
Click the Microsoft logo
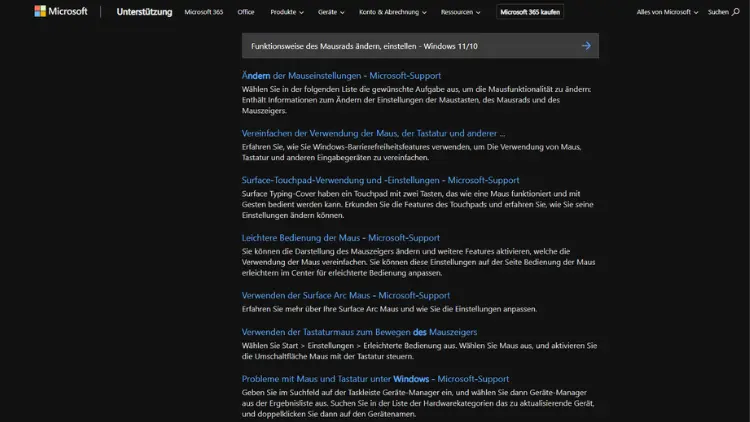[61, 11]
